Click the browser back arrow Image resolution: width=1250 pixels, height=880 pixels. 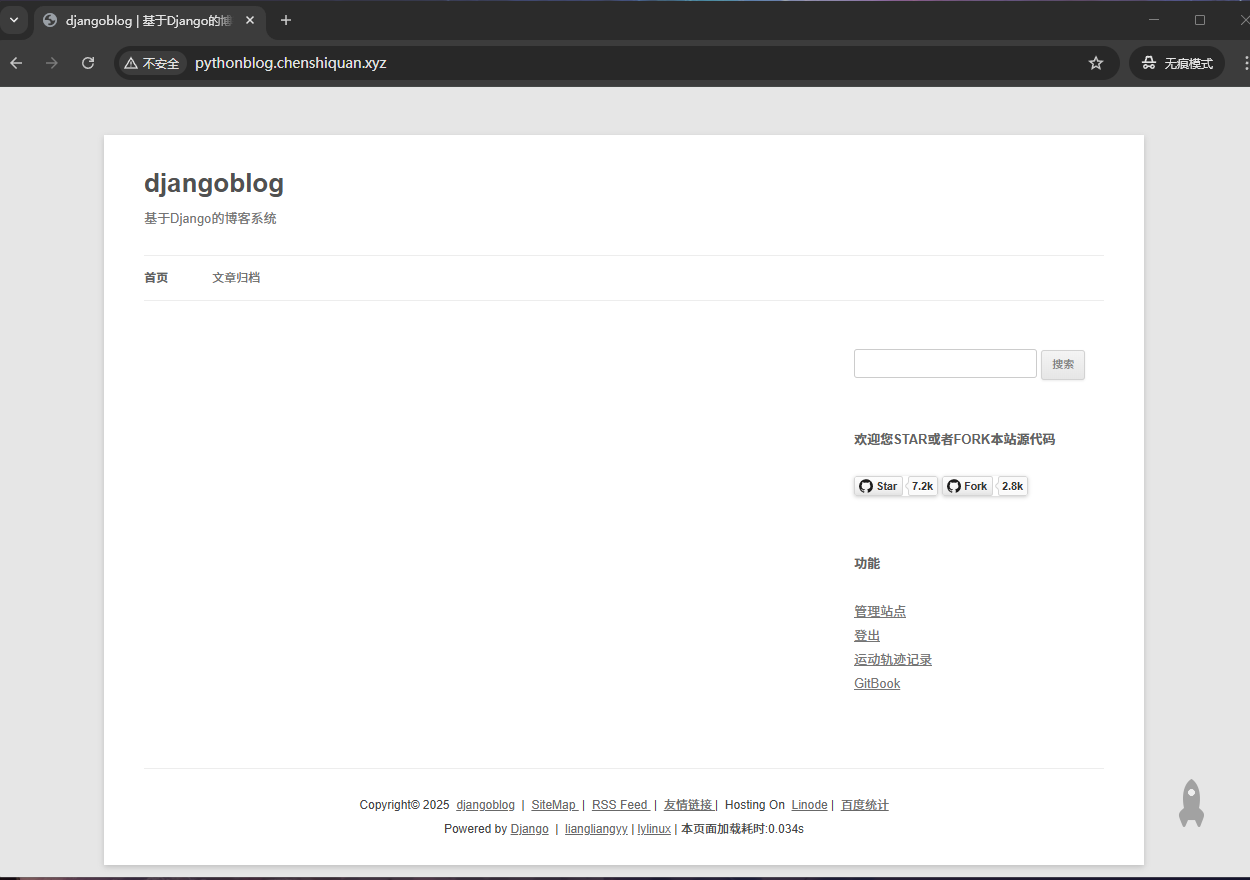(16, 63)
